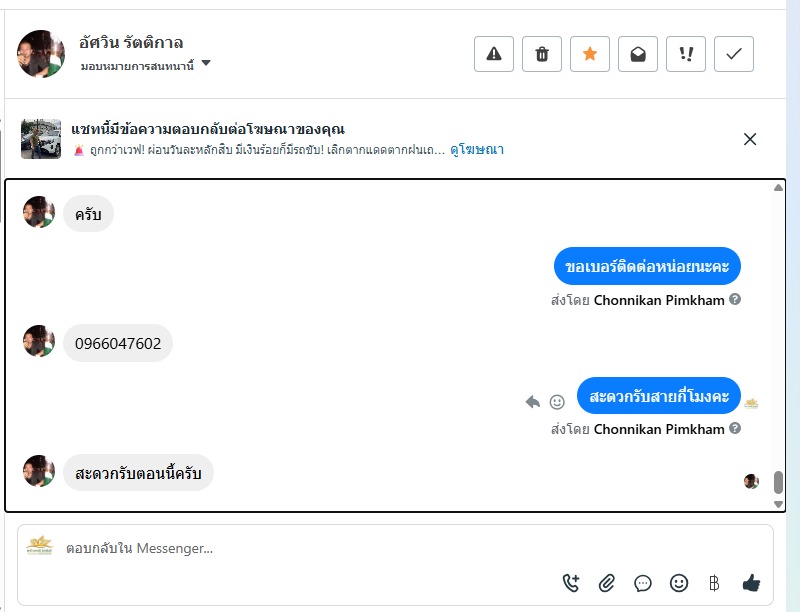Click the phone-plus call request icon
This screenshot has width=800, height=612.
[571, 583]
